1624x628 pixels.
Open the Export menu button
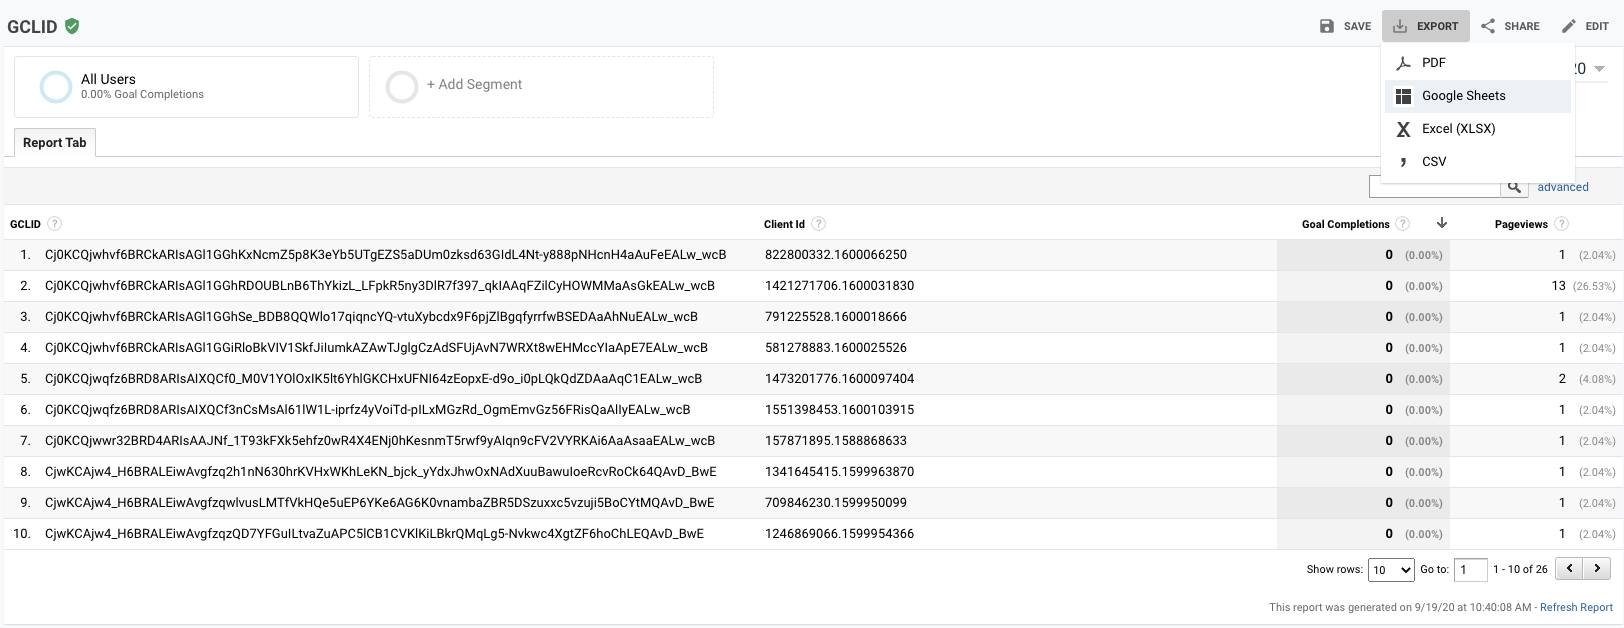point(1425,26)
